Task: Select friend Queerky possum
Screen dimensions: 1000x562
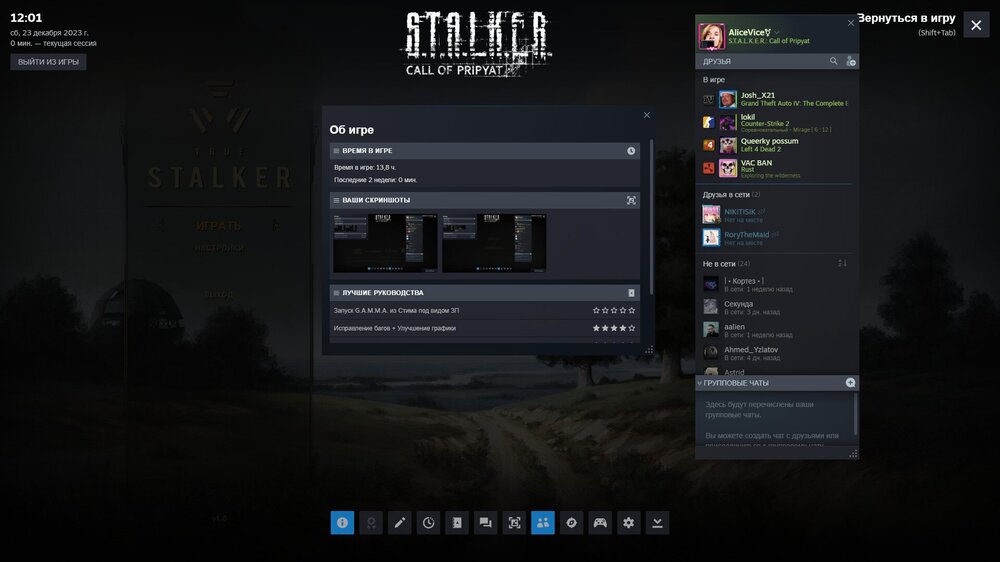Action: [x=777, y=145]
